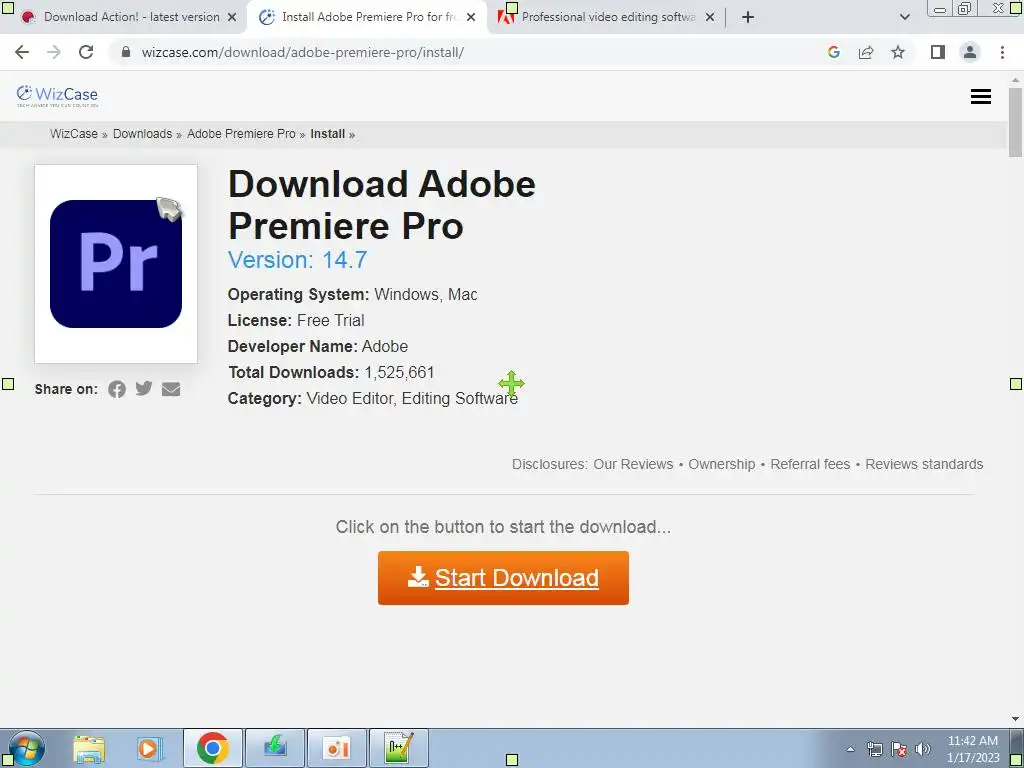
Task: Click the Adobe Premiere Pro logo image
Action: pyautogui.click(x=116, y=264)
